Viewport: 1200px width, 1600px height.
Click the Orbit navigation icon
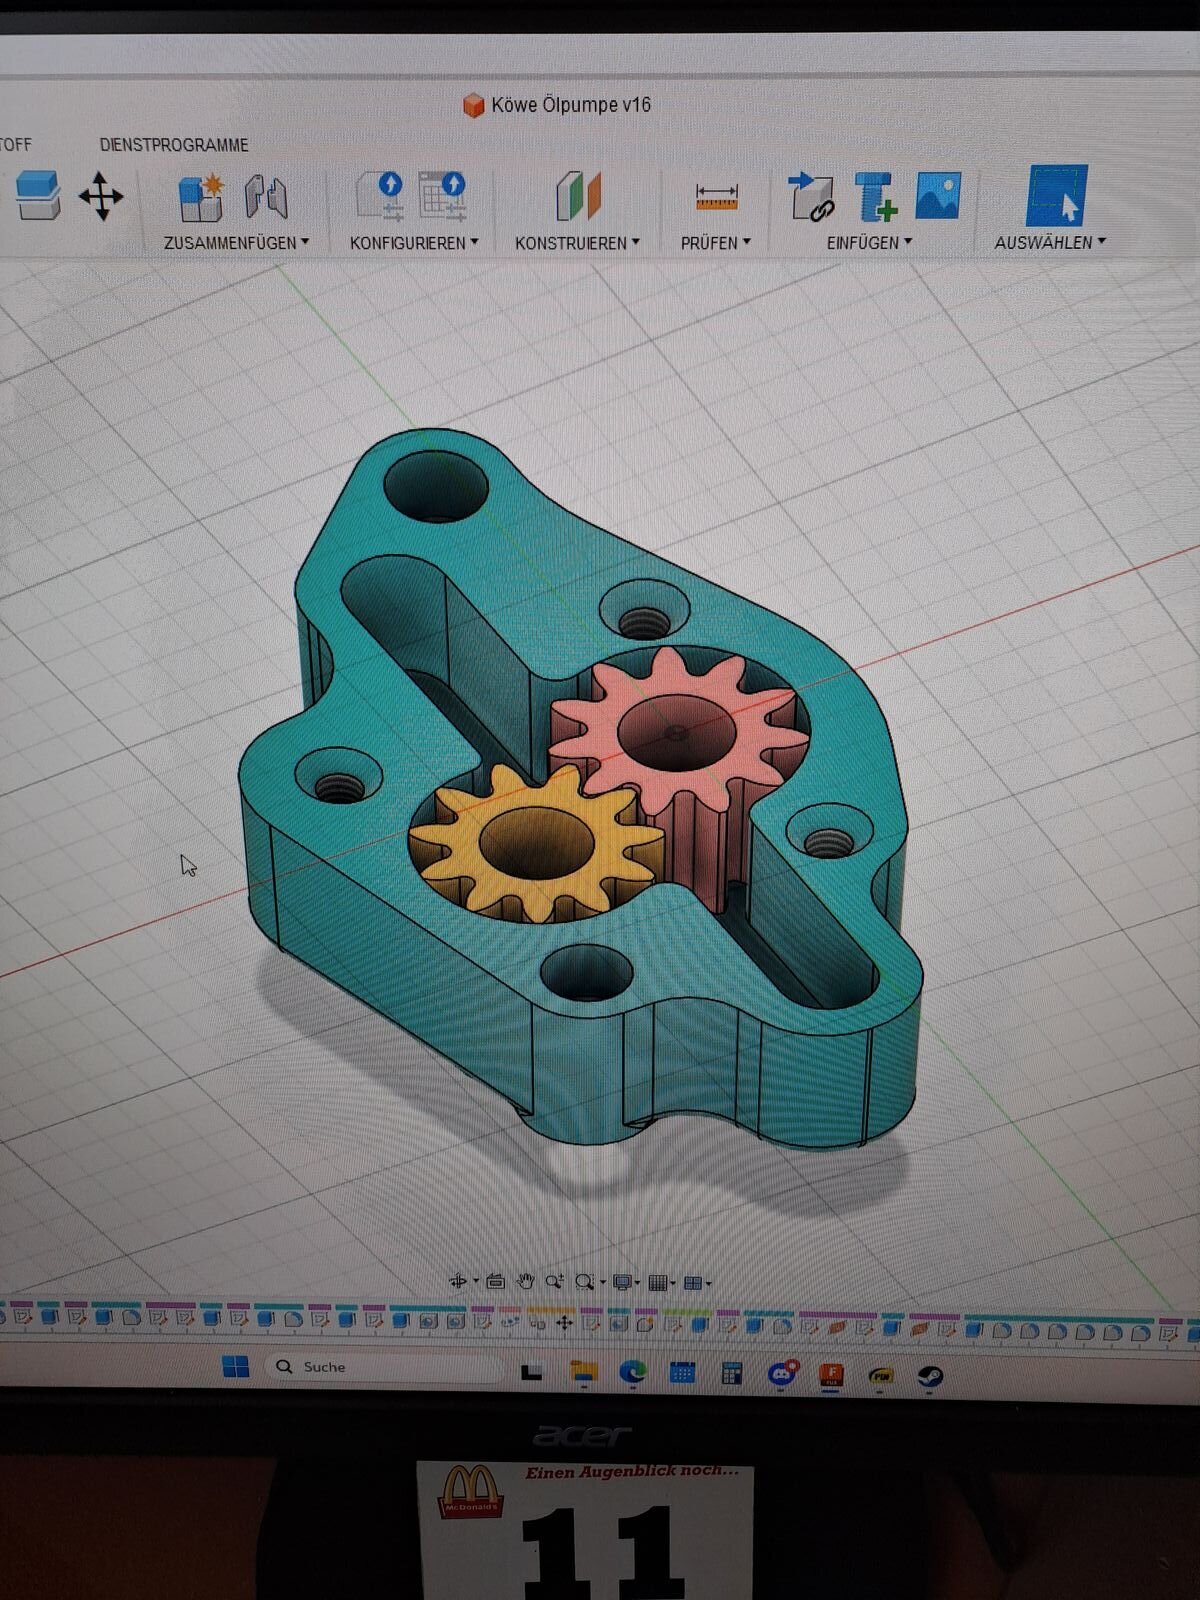pyautogui.click(x=458, y=1282)
